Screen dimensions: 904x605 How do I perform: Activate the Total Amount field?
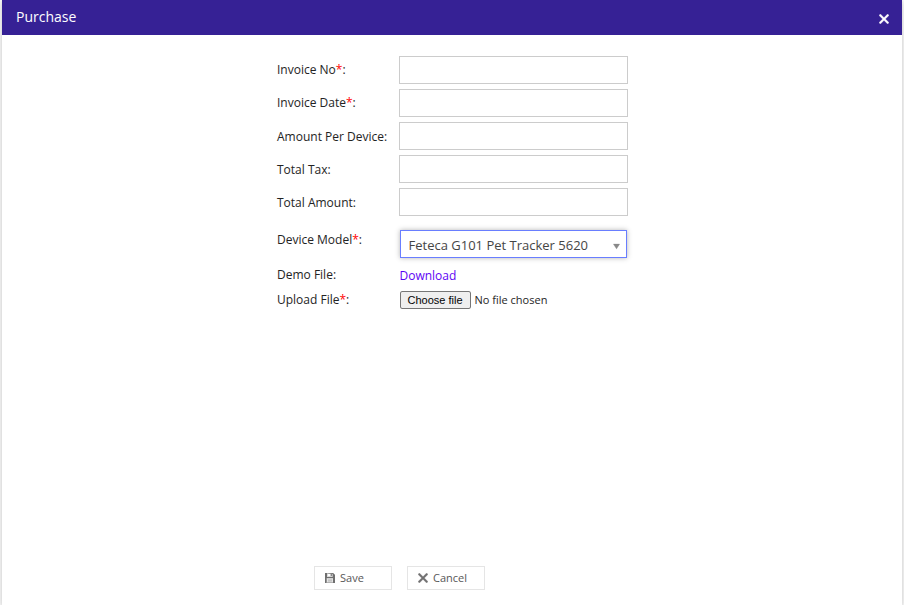(513, 202)
